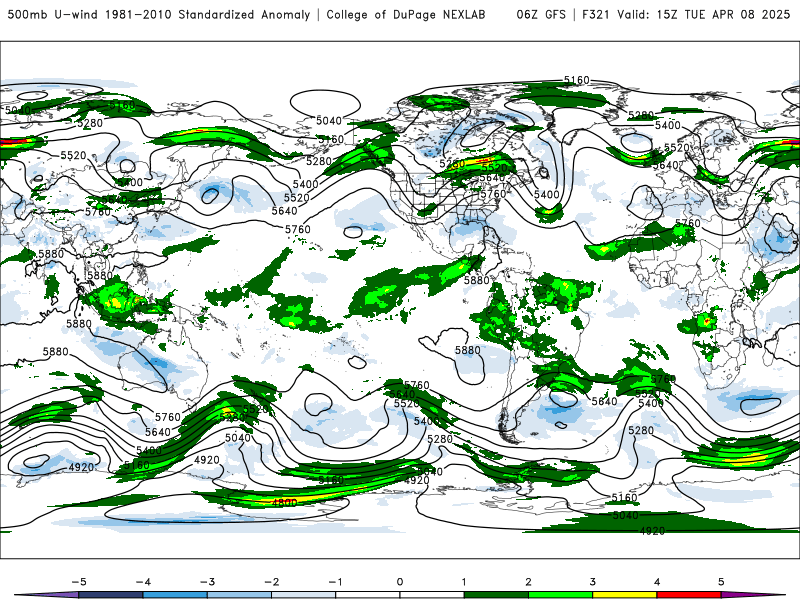Click the colorbar tick label '1'

point(464,582)
